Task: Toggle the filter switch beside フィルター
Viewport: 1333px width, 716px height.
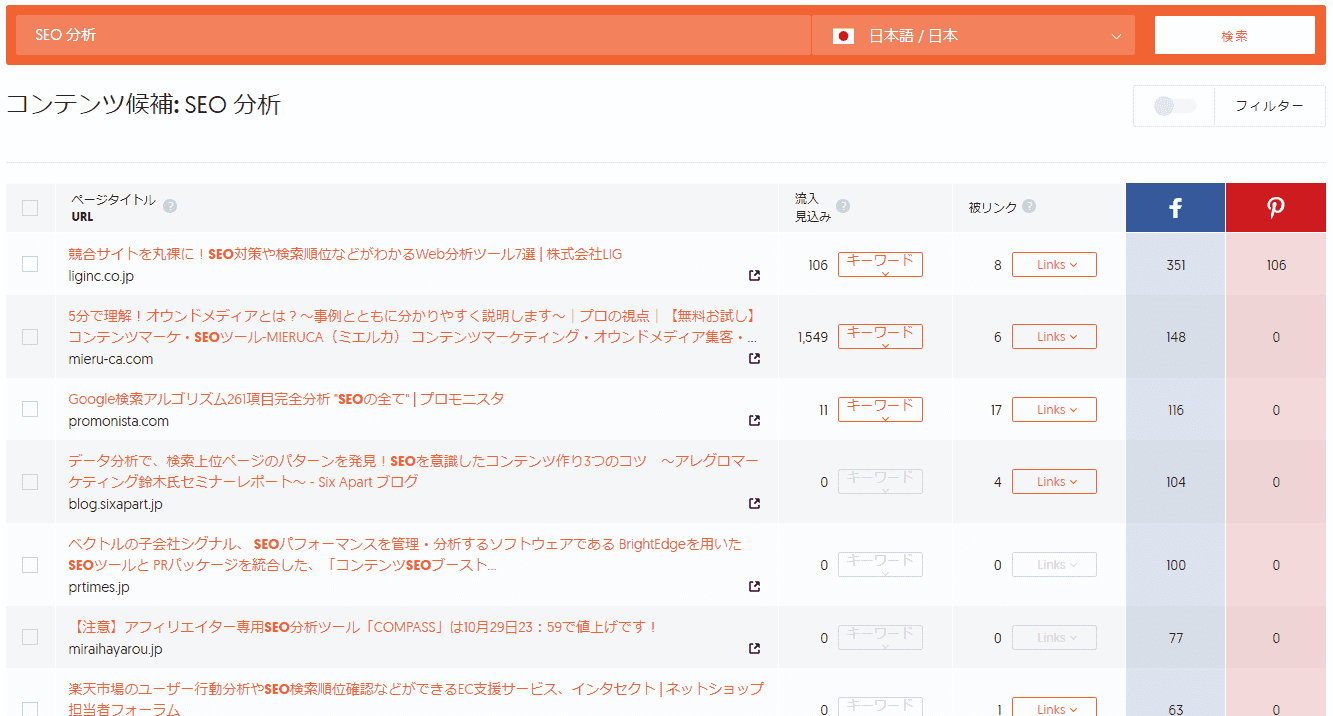Action: pos(1174,106)
